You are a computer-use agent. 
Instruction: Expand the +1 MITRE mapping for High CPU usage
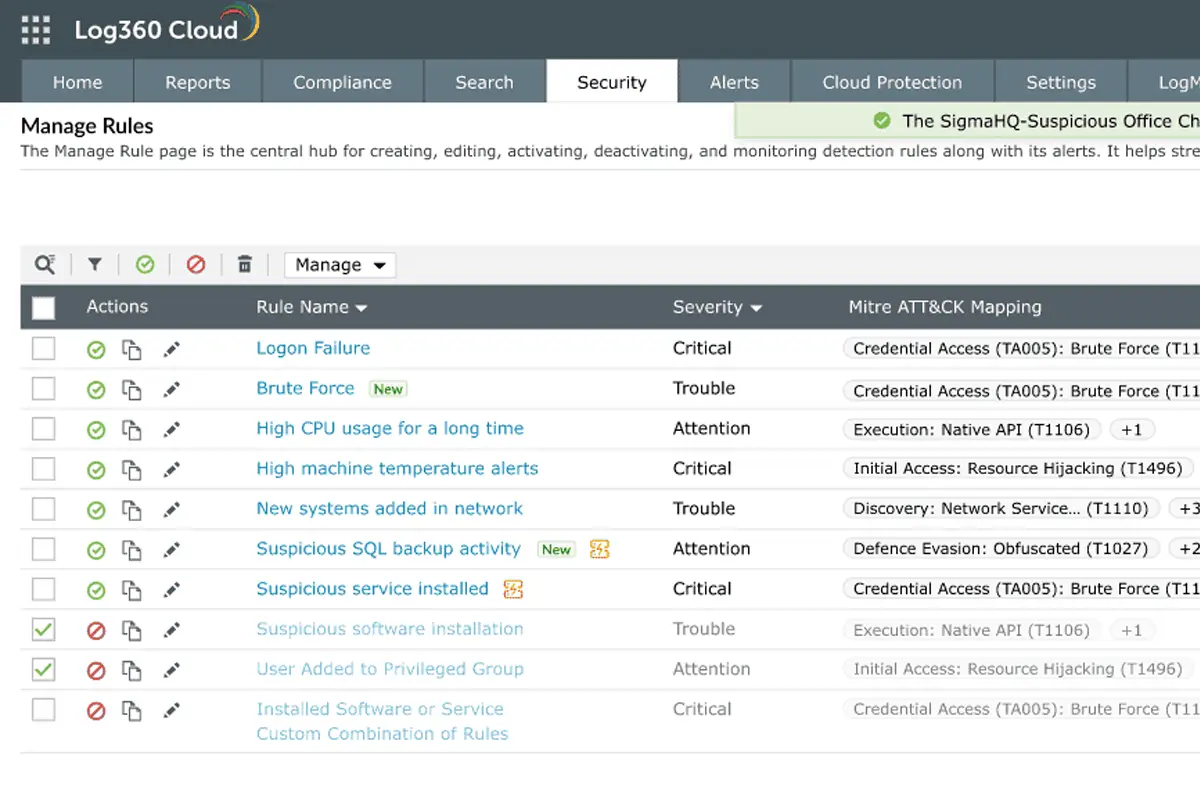(1132, 428)
